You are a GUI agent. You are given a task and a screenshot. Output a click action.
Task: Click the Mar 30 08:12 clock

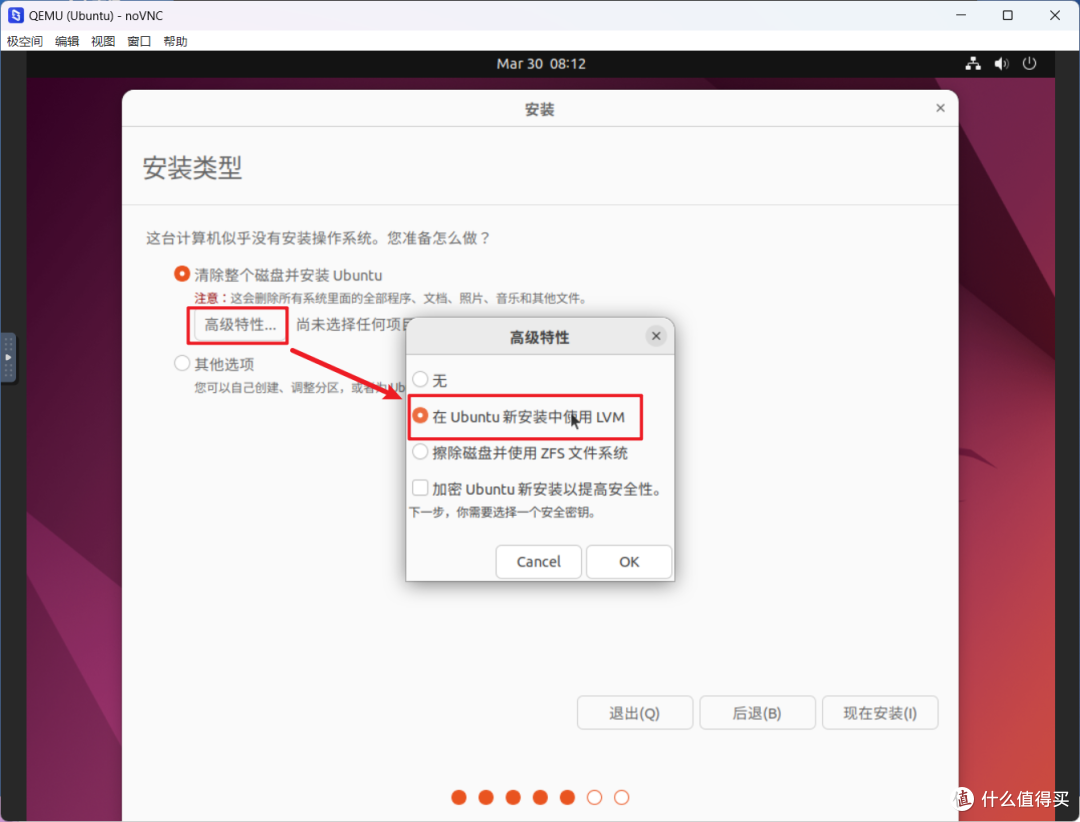[541, 63]
